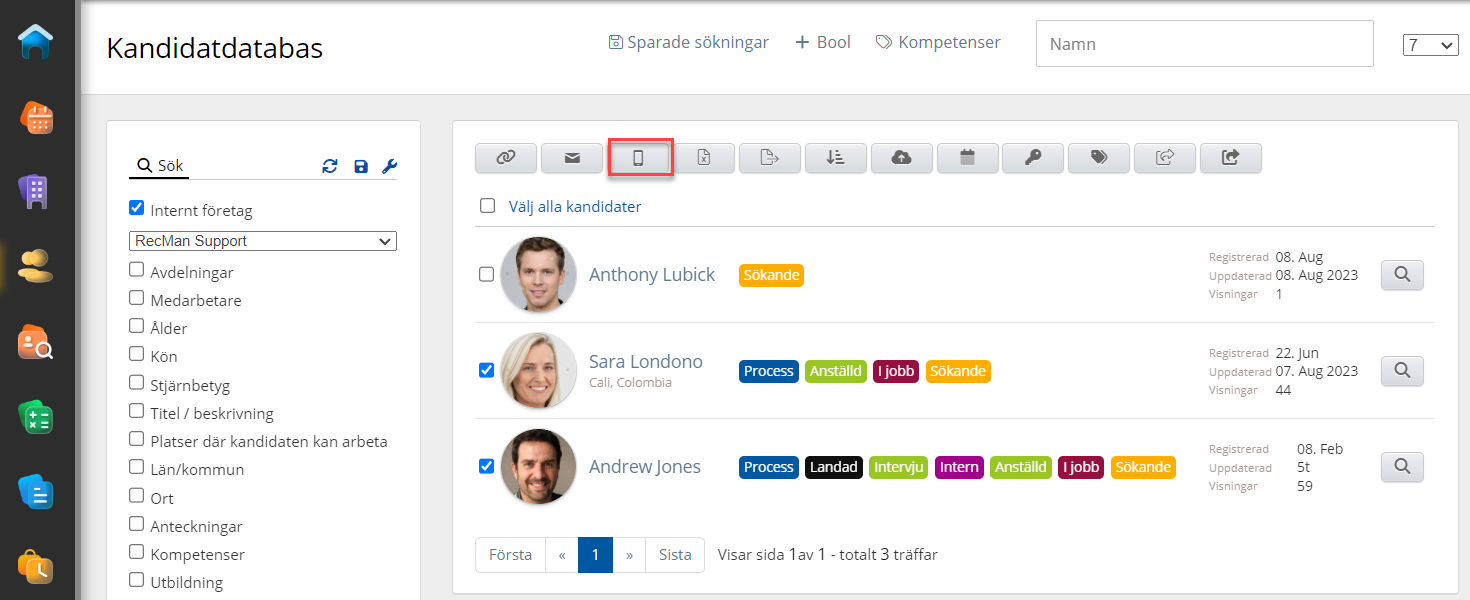Image resolution: width=1470 pixels, height=600 pixels.
Task: Open Sara Londono's candidate profile name link
Action: [645, 361]
